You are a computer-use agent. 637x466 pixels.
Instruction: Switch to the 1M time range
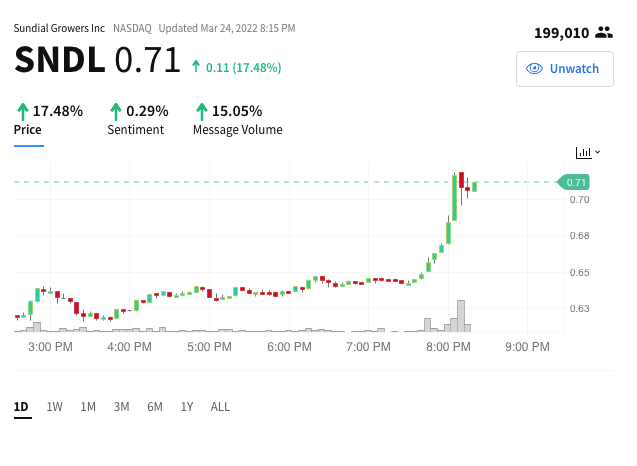click(88, 407)
